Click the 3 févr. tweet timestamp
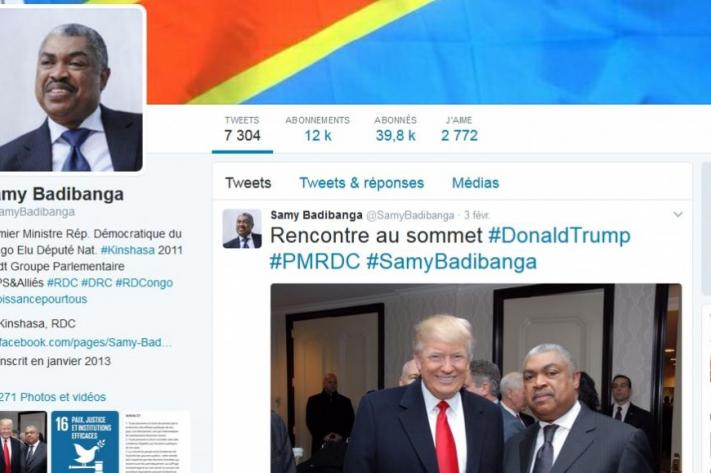The width and height of the screenshot is (711, 473). tap(476, 215)
